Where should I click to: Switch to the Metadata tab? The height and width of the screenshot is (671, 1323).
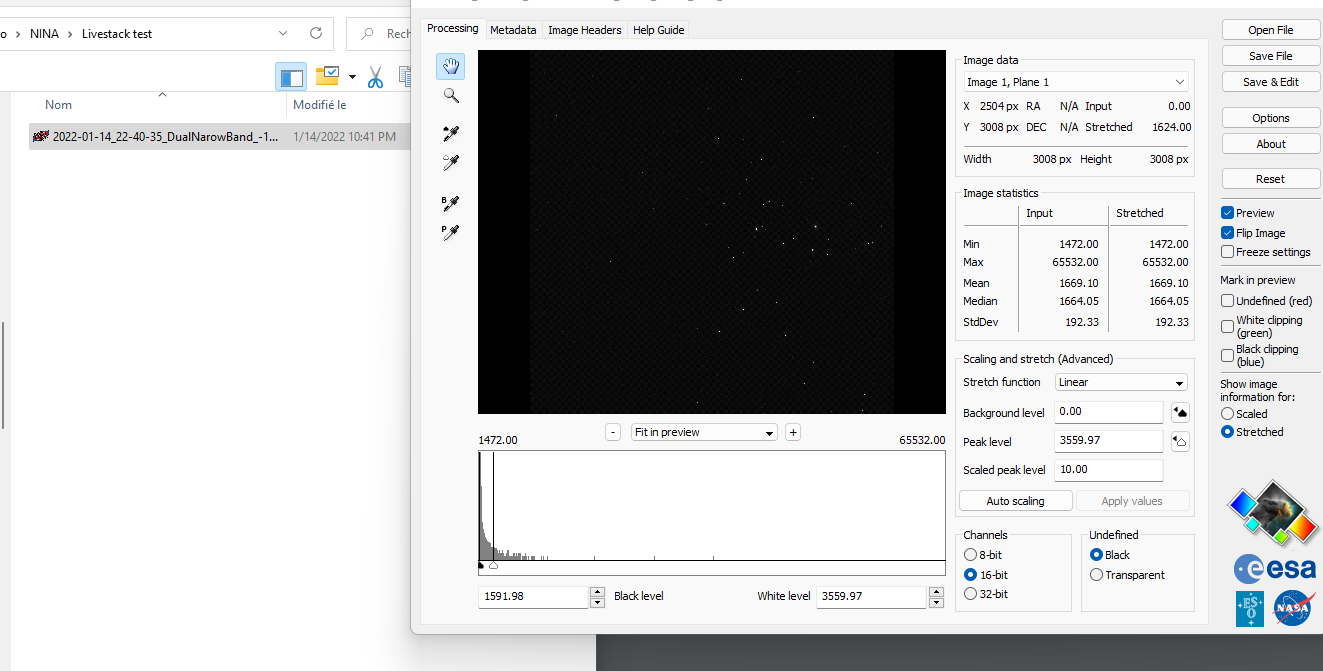pos(513,30)
